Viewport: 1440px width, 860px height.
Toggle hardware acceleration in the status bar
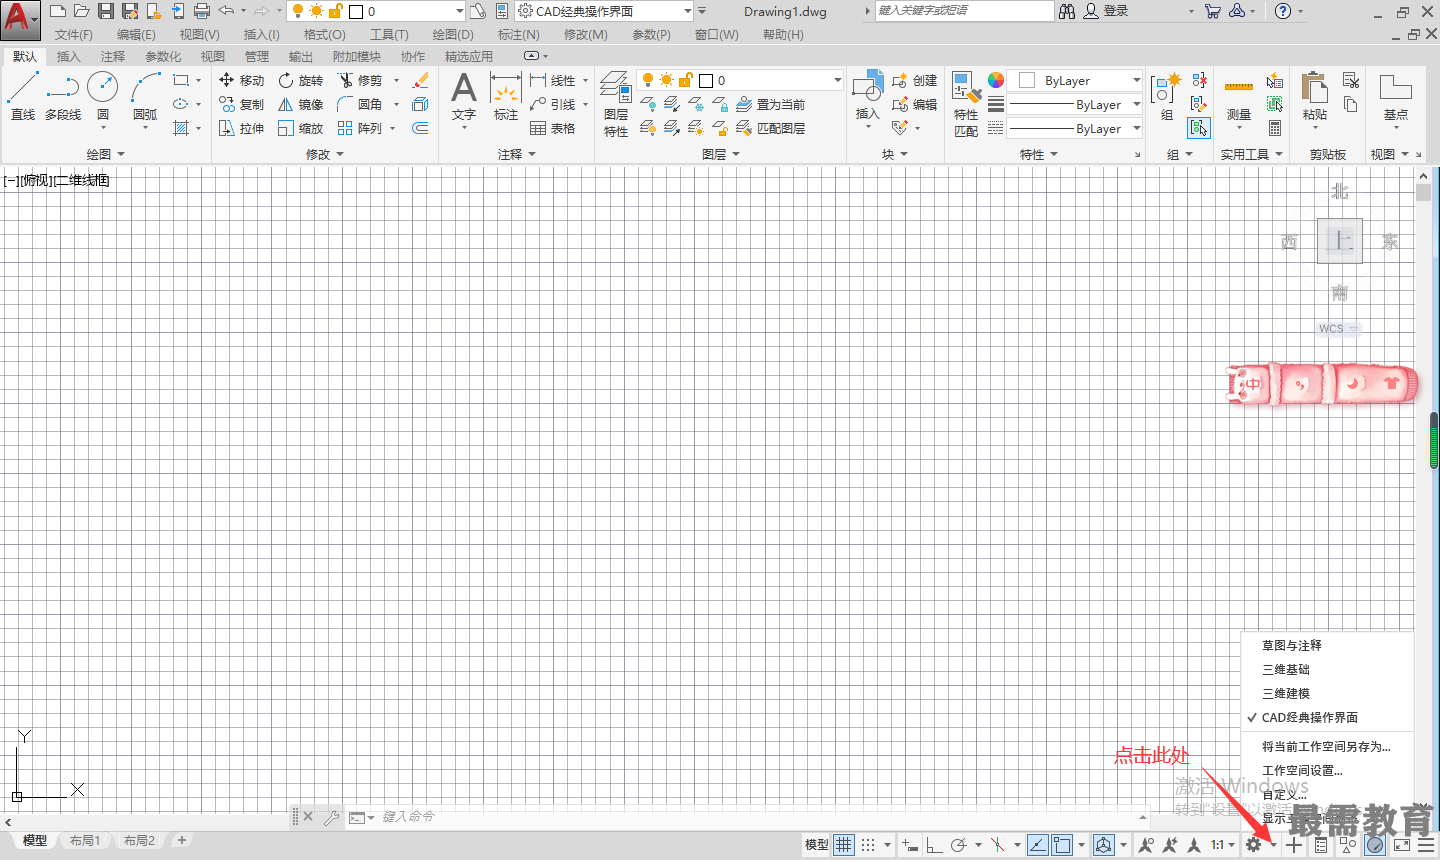click(x=1375, y=845)
